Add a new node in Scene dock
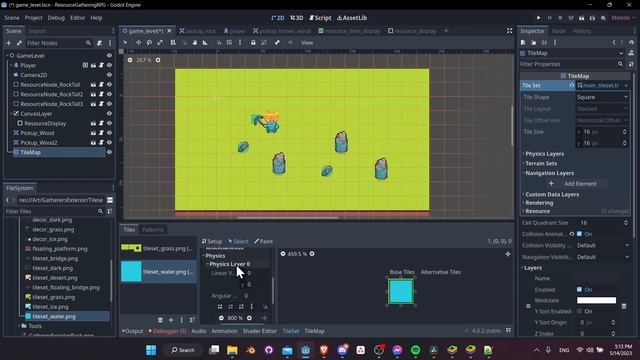This screenshot has height=360, width=640. pos(9,43)
